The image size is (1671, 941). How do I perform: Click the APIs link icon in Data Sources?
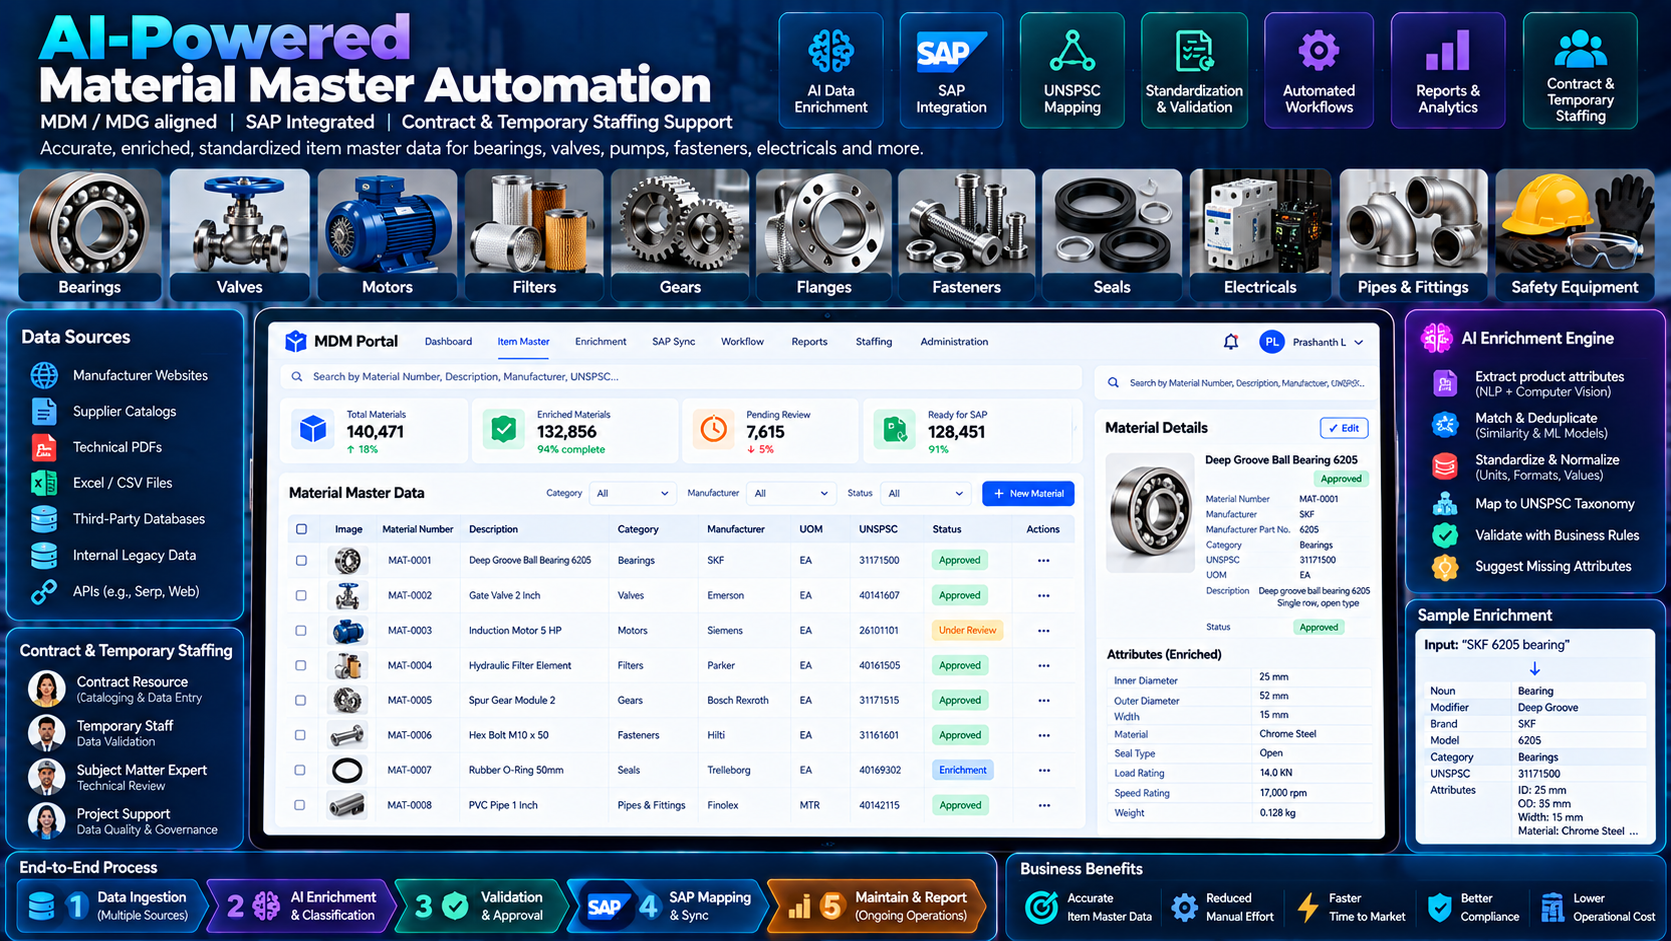tap(44, 592)
